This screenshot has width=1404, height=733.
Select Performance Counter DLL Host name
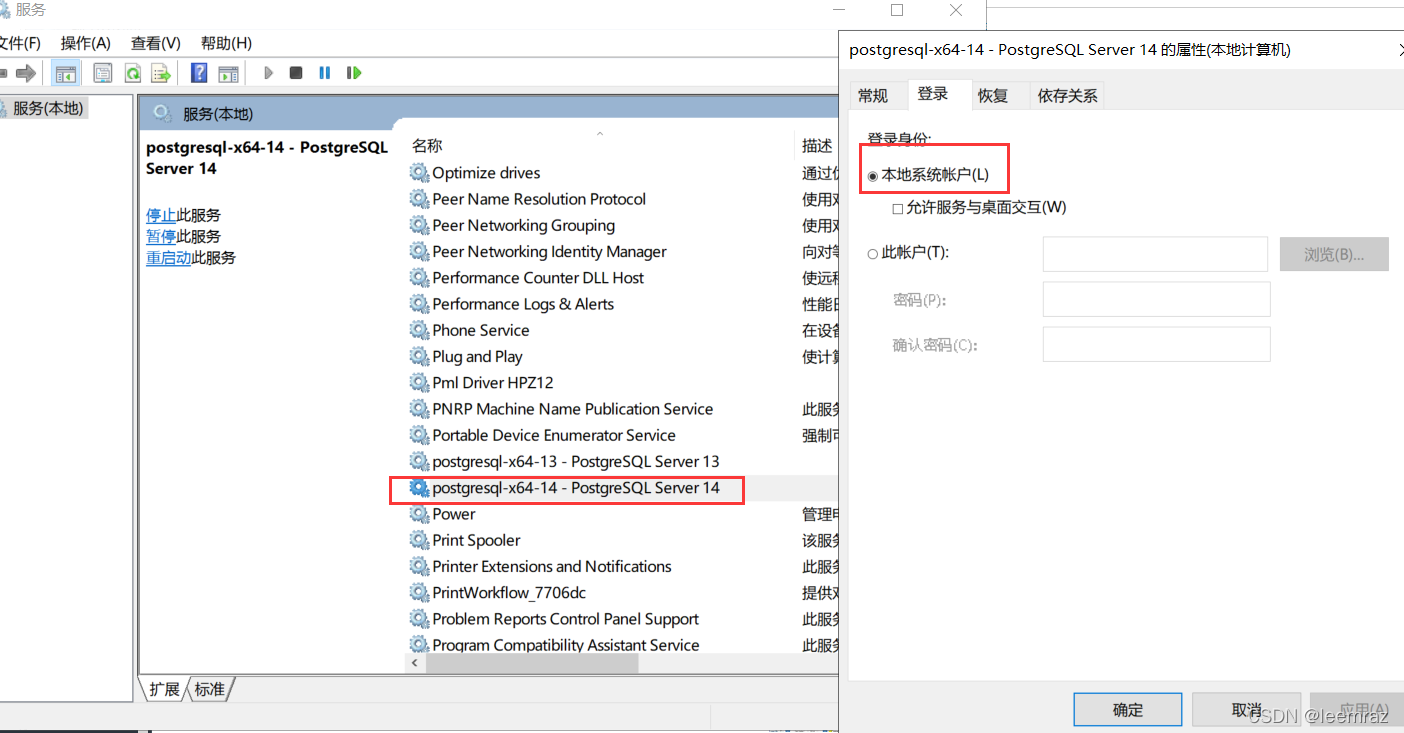pyautogui.click(x=538, y=278)
